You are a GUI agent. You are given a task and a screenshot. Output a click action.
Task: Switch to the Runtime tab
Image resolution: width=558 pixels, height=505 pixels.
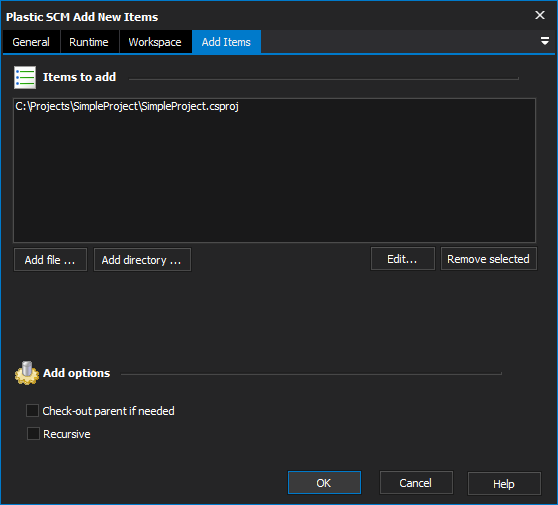89,42
